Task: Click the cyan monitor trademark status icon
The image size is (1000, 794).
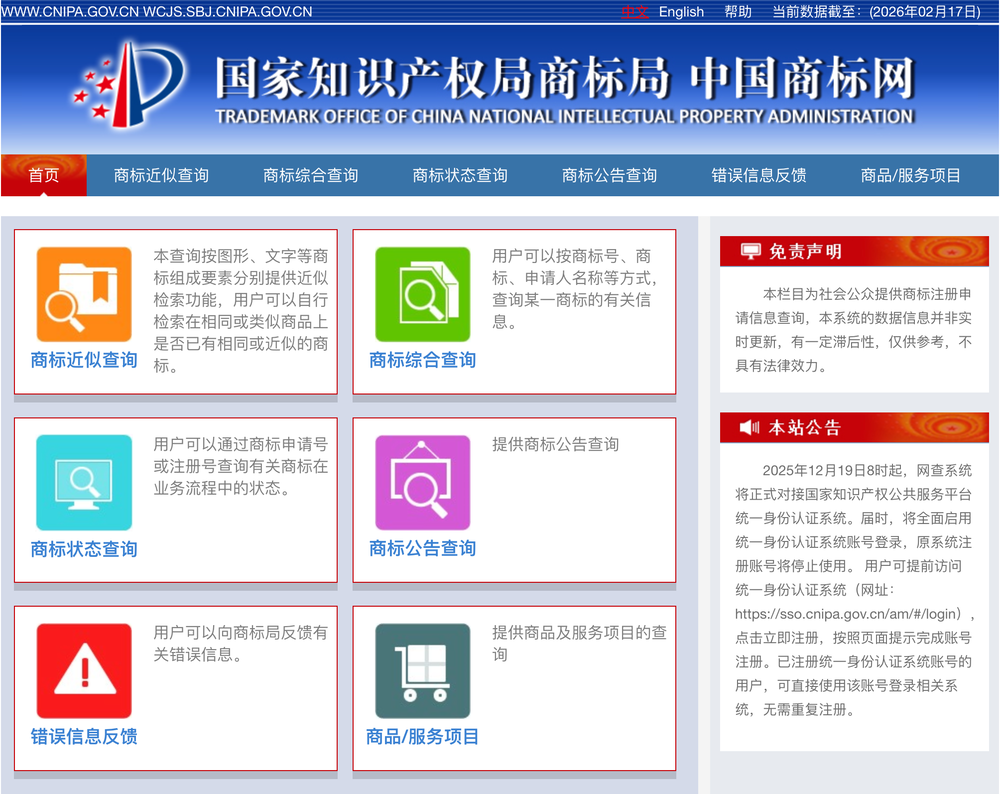Action: pos(84,482)
